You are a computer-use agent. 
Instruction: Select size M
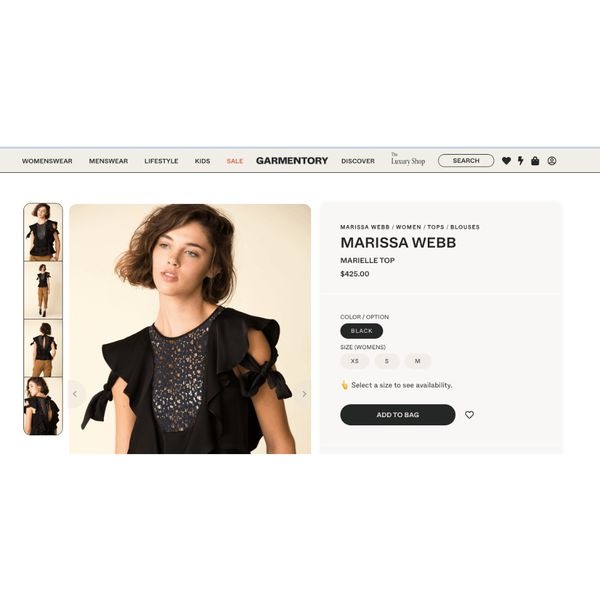[x=418, y=361]
